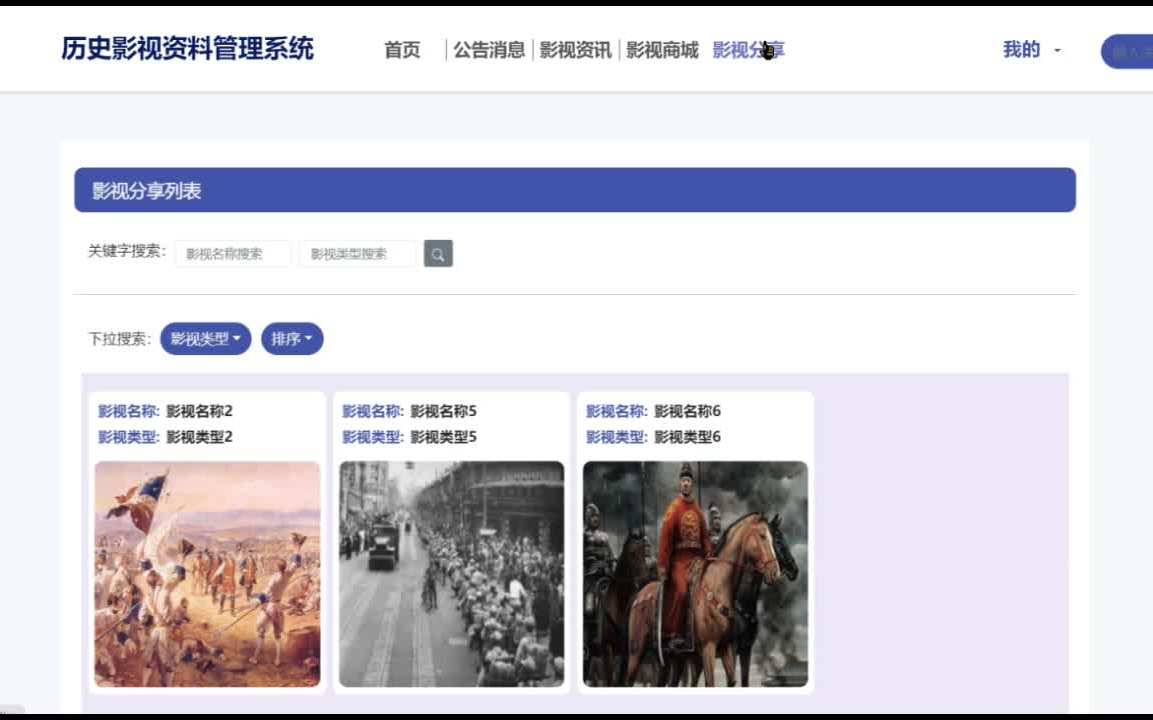Click the blue rounded button top right
The image size is (1153, 720).
click(1127, 50)
